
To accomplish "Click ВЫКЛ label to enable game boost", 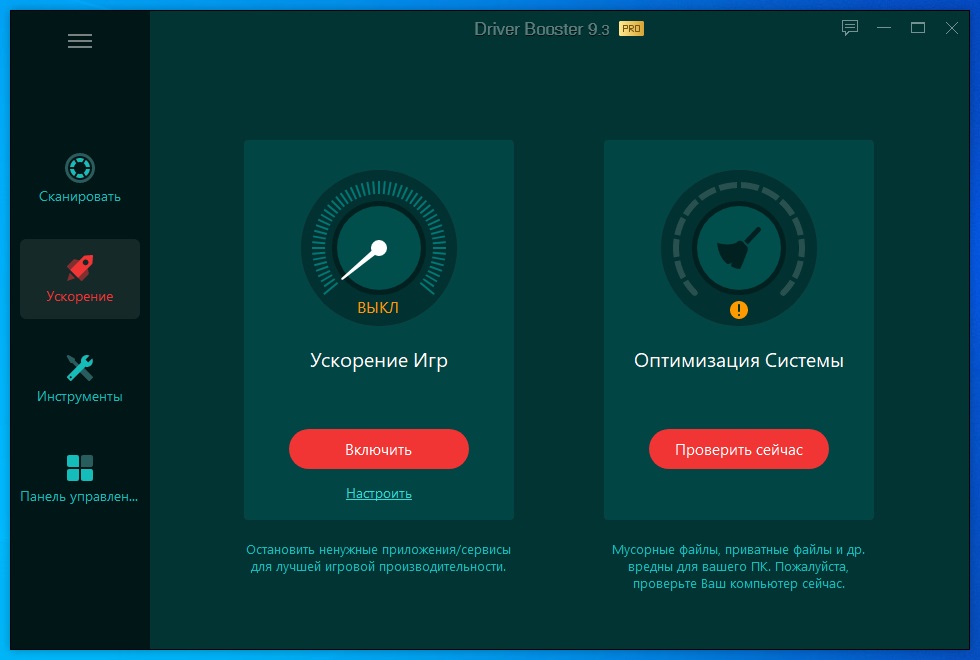I will (x=379, y=308).
